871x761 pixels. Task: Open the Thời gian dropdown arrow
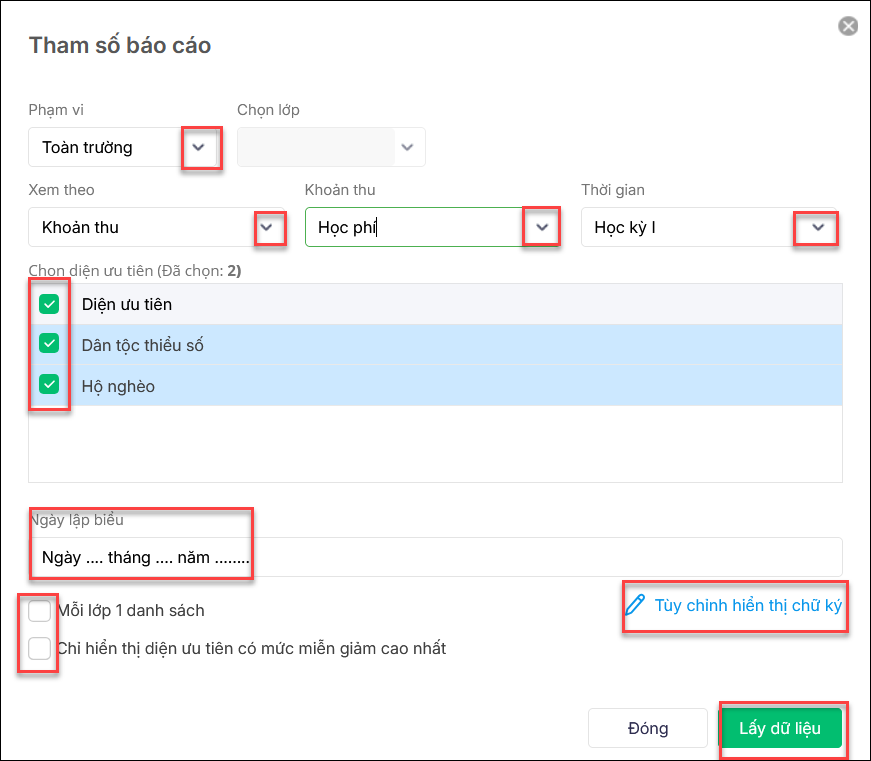click(818, 227)
